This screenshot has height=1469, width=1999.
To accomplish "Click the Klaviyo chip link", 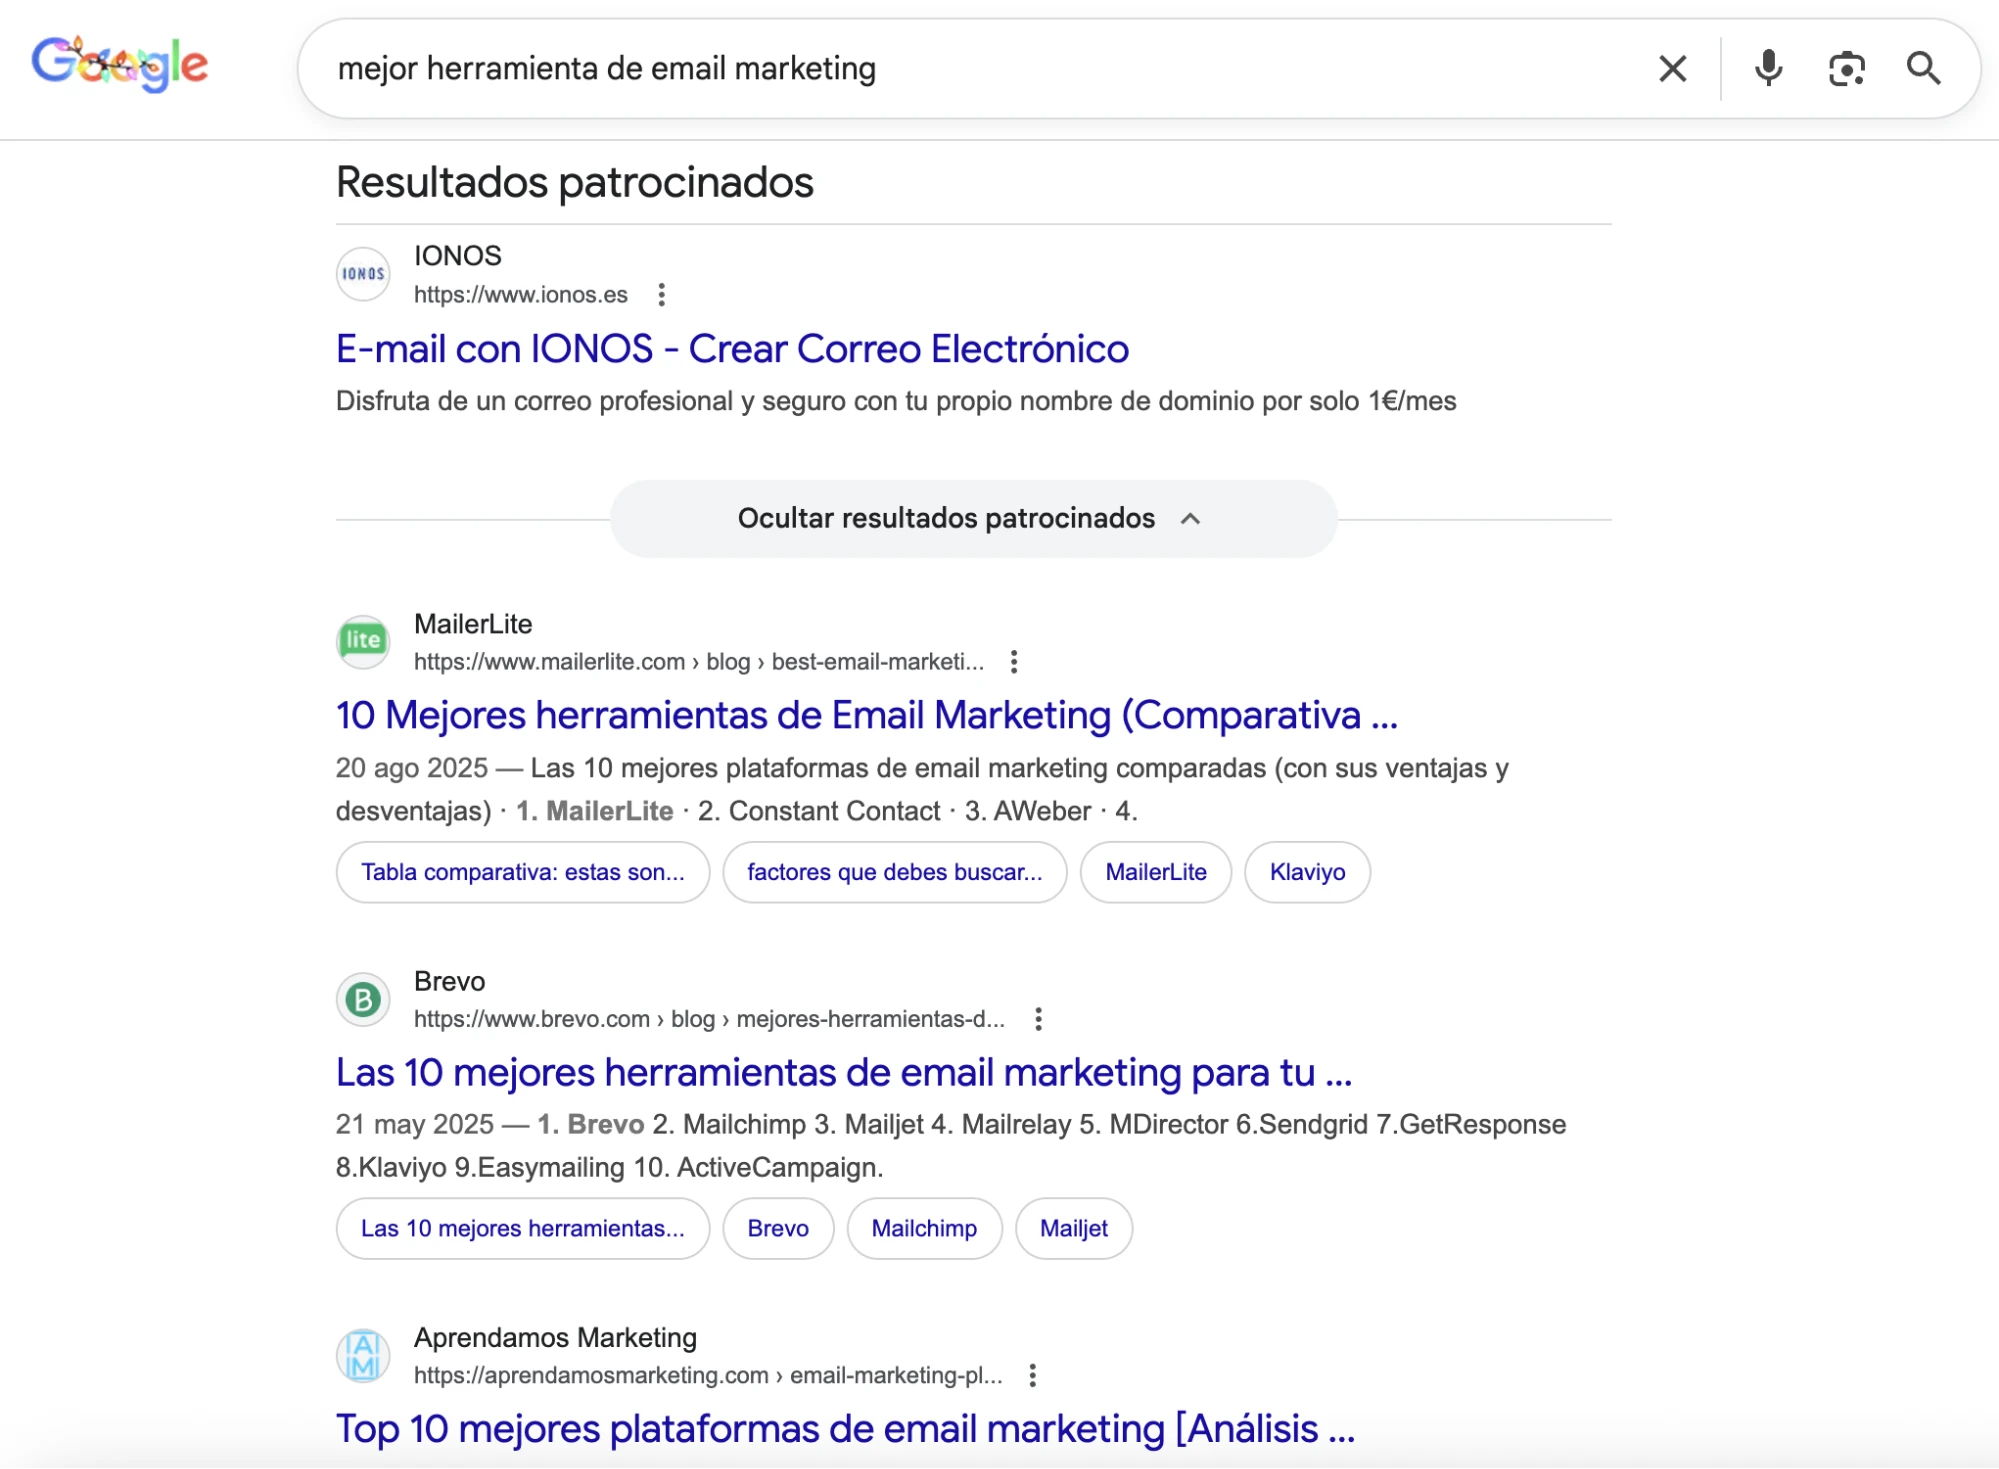I will click(1307, 872).
